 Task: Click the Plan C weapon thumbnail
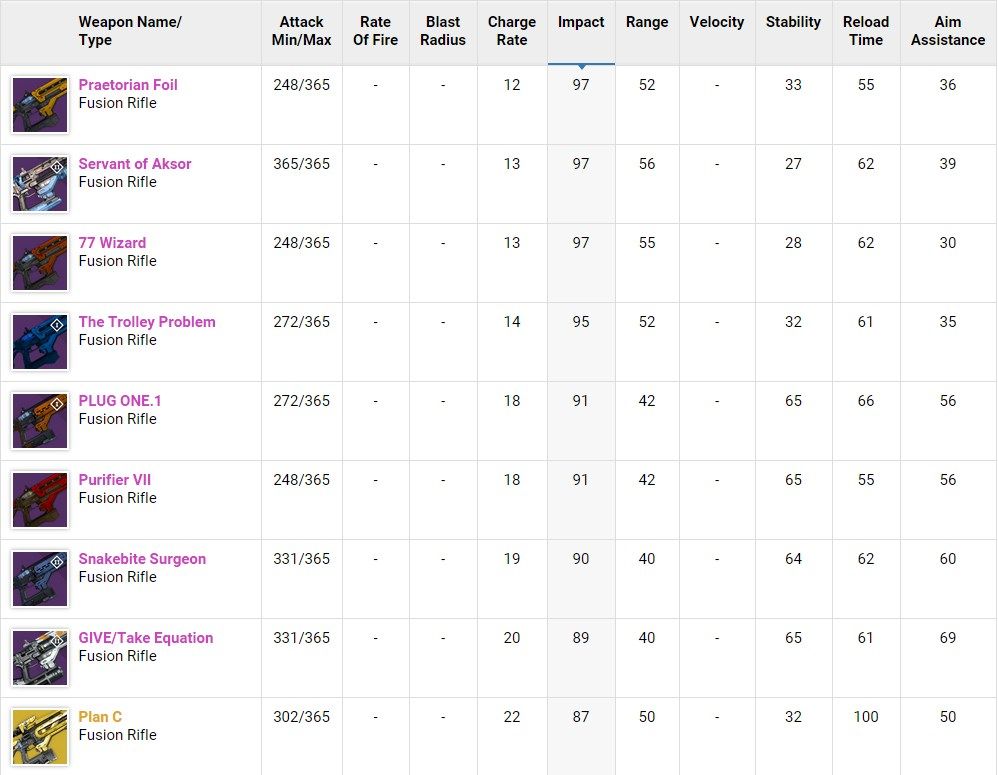(x=40, y=737)
